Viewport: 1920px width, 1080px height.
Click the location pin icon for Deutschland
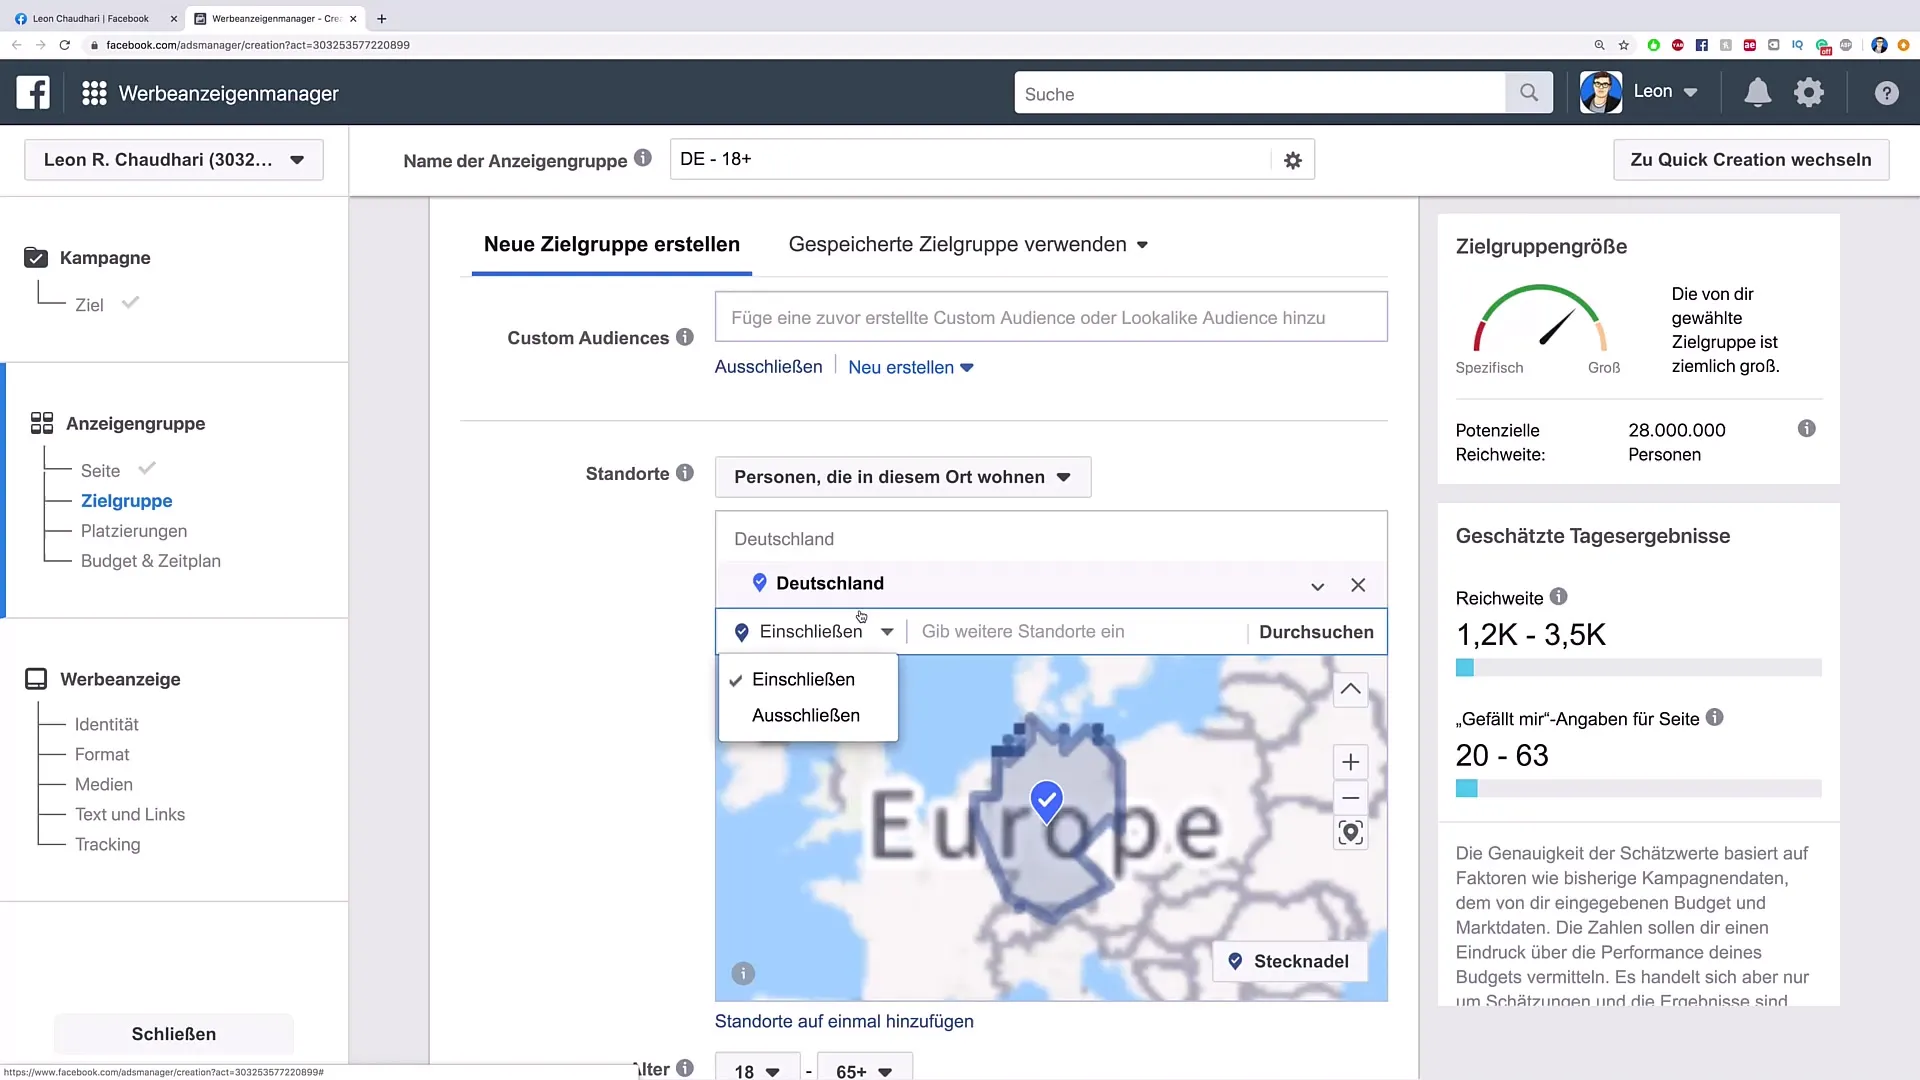point(758,583)
